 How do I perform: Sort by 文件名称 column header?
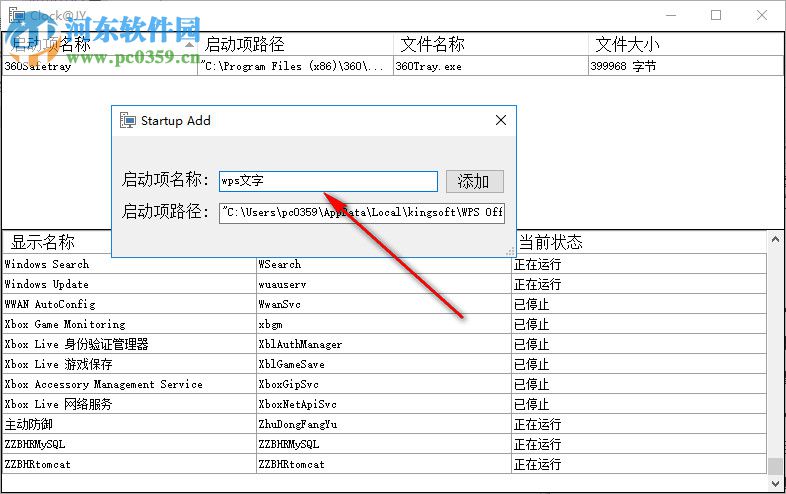(490, 44)
